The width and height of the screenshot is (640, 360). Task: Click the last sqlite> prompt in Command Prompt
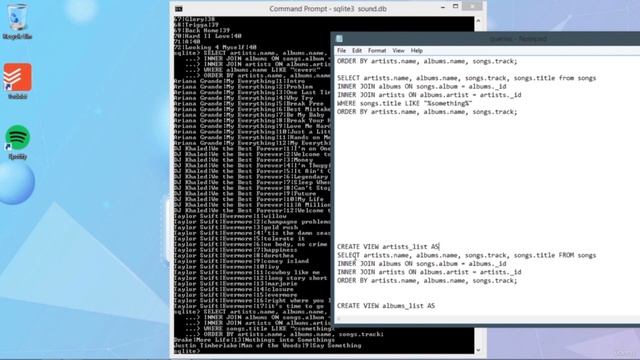click(187, 351)
